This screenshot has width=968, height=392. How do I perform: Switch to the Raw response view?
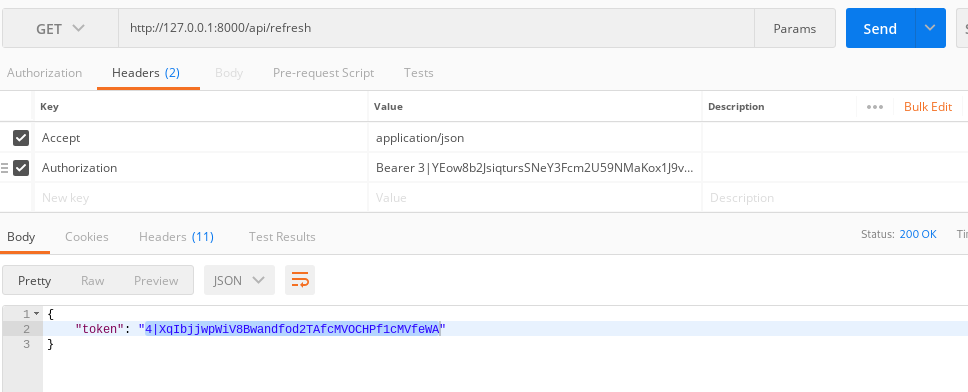[93, 280]
